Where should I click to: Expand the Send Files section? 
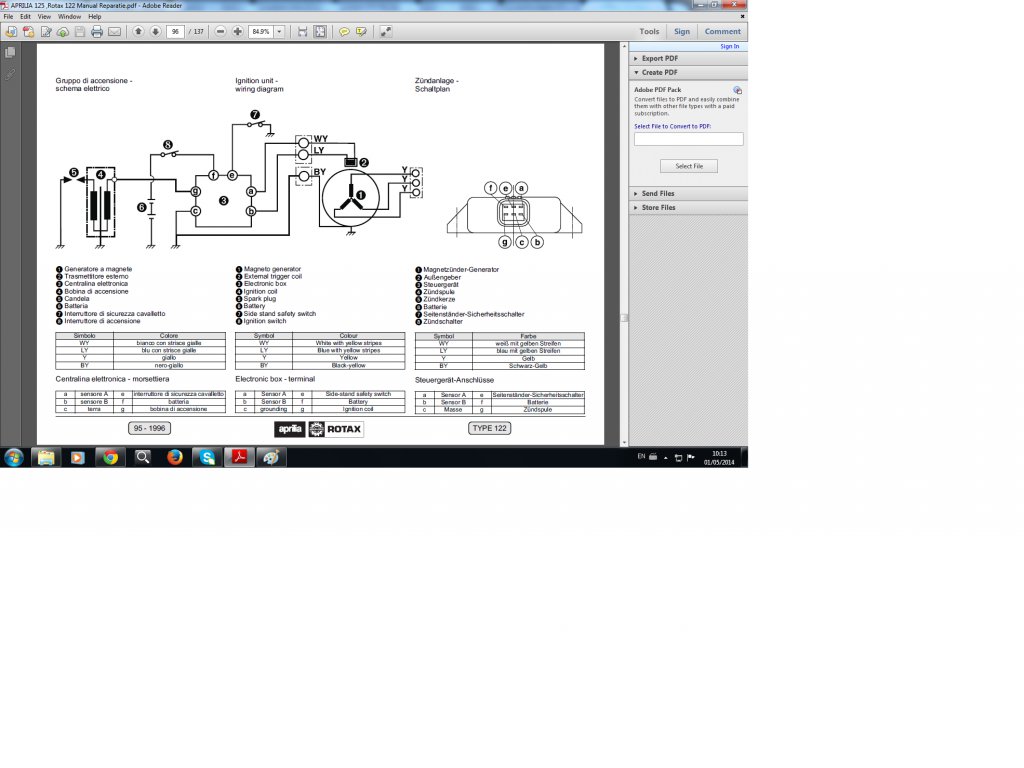[657, 193]
